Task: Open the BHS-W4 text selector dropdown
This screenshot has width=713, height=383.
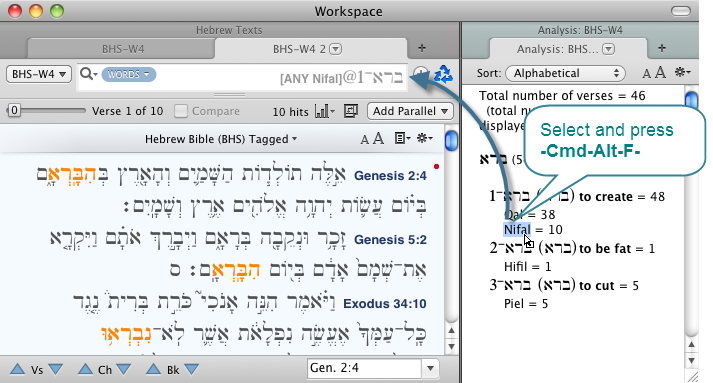Action: pos(39,74)
